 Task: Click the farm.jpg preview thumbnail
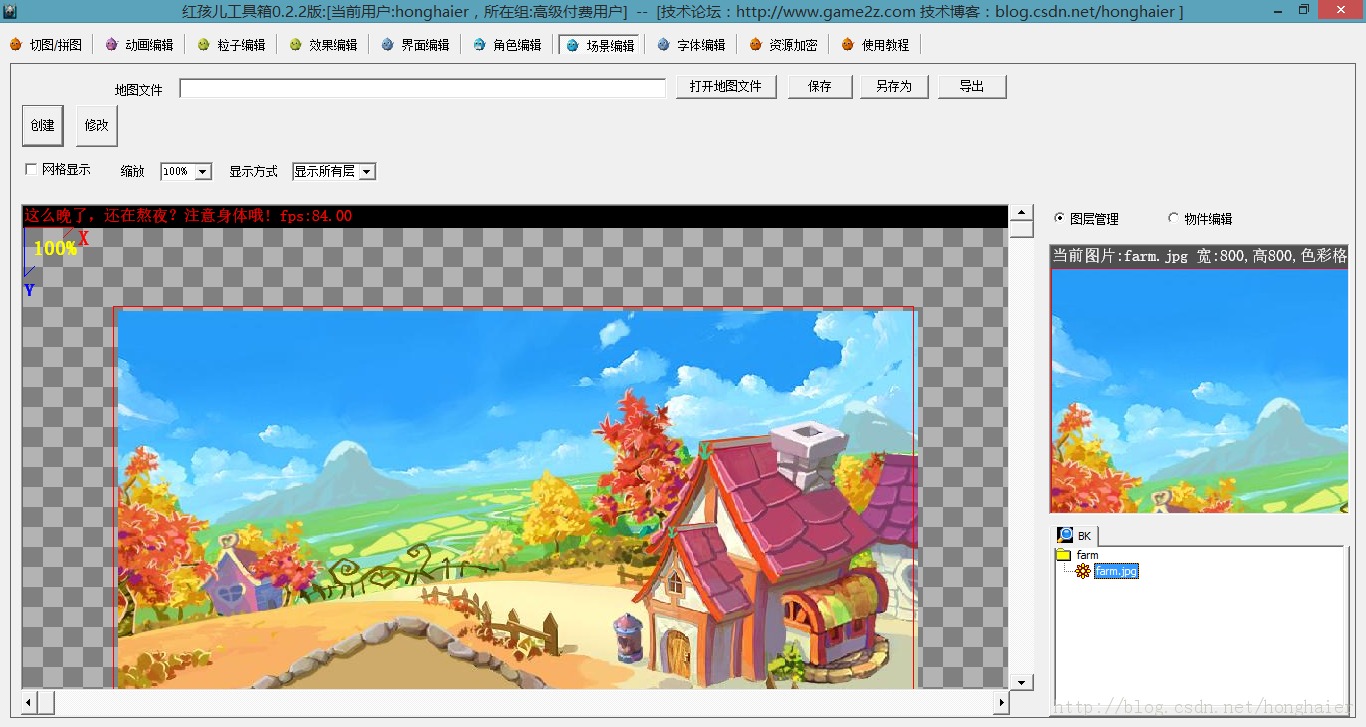pyautogui.click(x=1199, y=390)
